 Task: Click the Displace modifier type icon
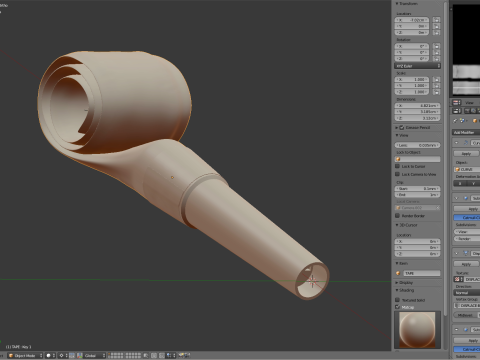(466, 253)
